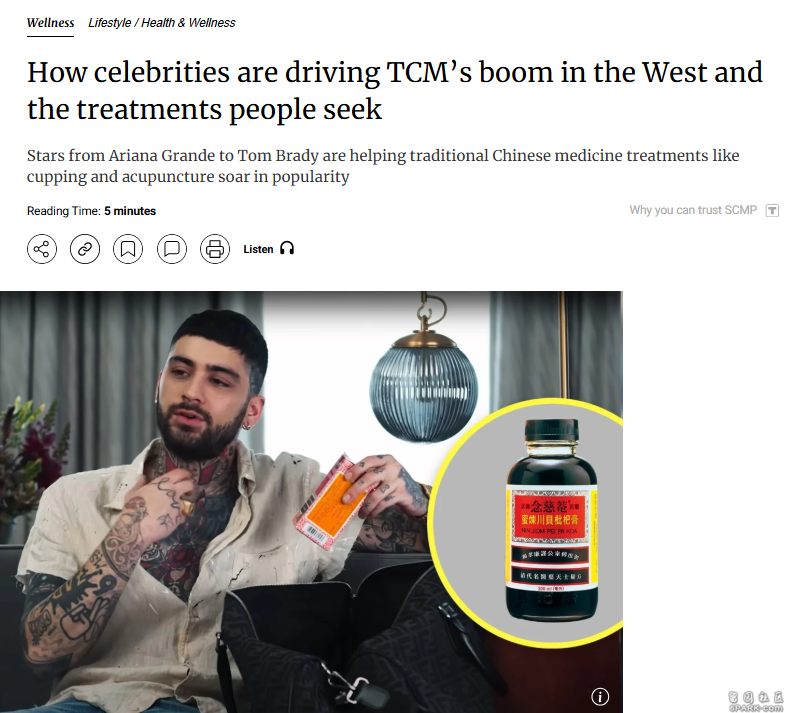
Task: Show image info via the i icon
Action: coord(600,696)
